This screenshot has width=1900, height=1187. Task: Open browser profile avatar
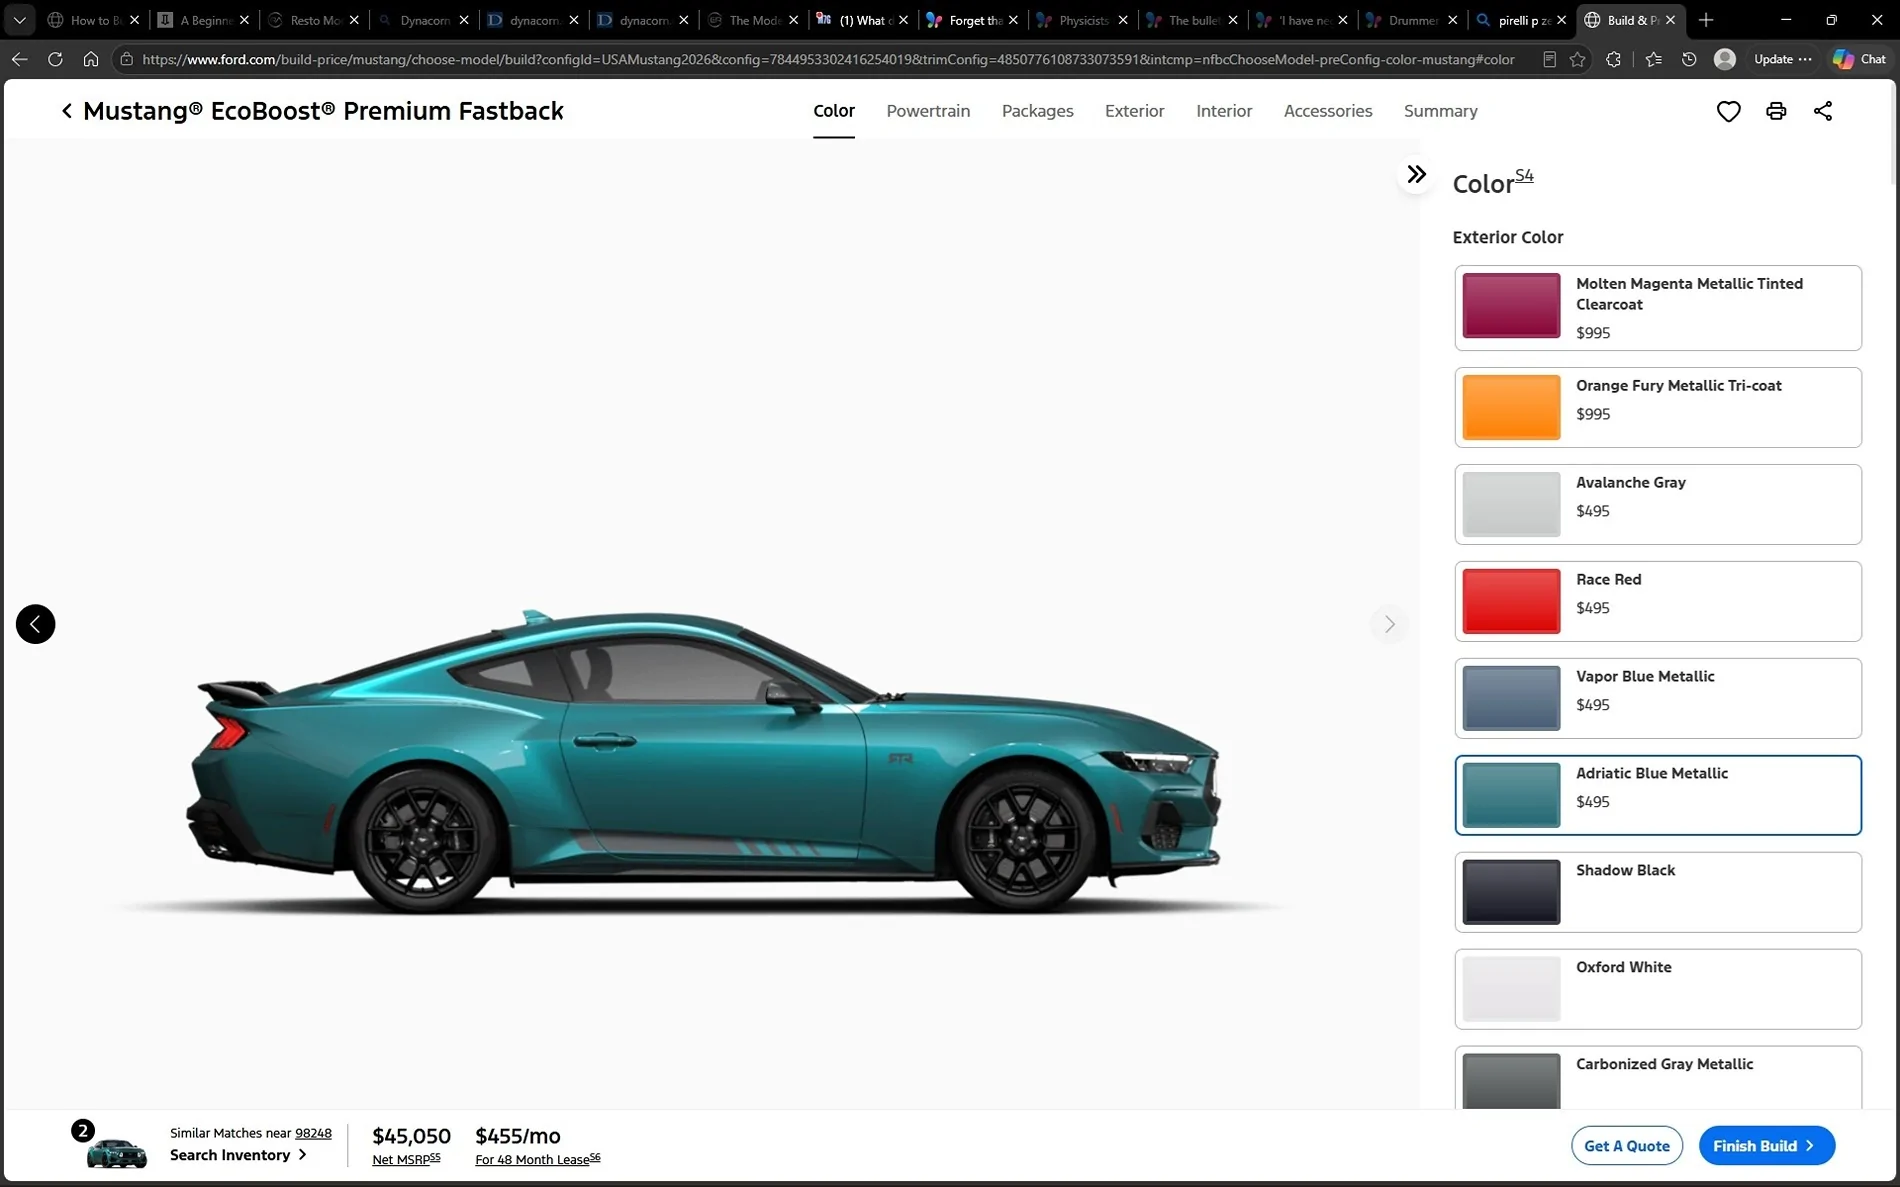point(1725,59)
